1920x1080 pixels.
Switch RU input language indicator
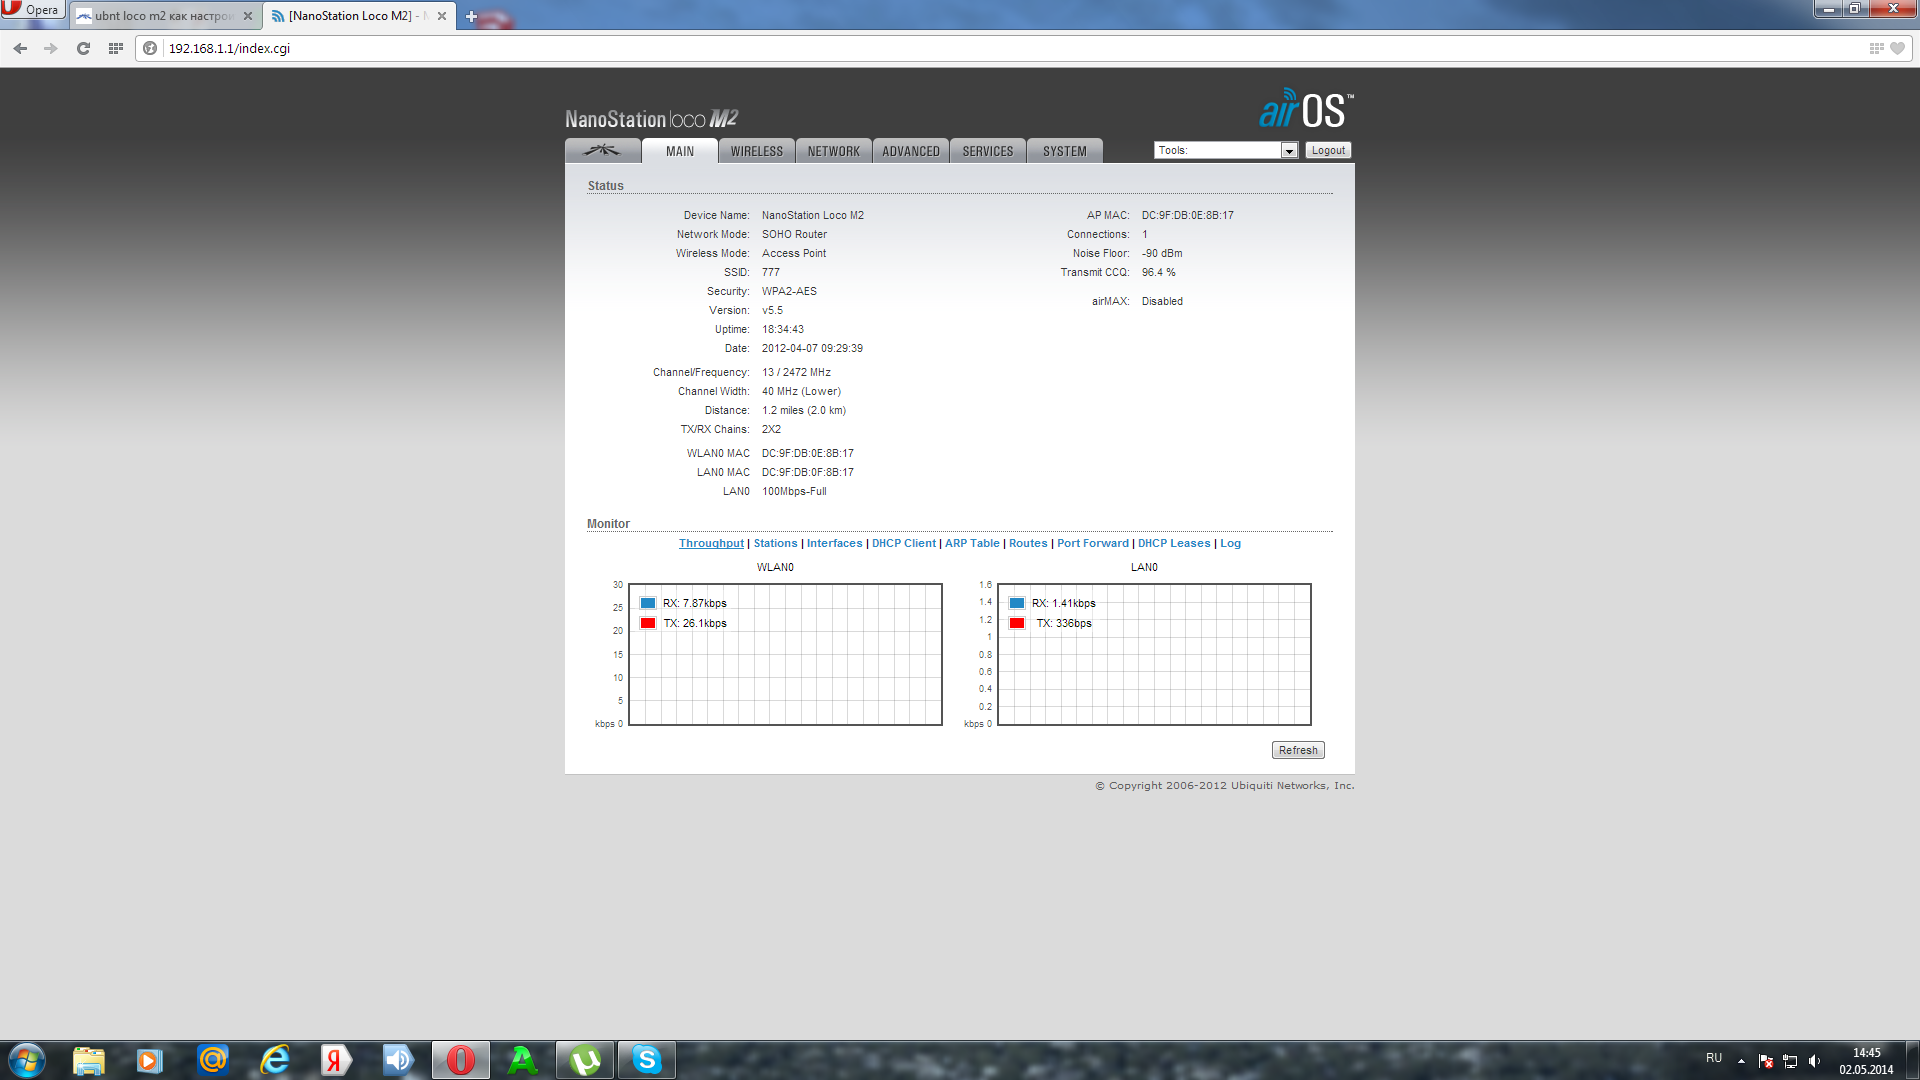[1714, 1058]
